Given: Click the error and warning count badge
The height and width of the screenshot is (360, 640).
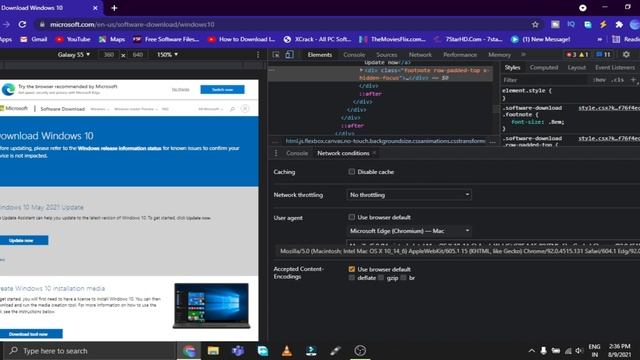Looking at the screenshot, I should point(577,54).
